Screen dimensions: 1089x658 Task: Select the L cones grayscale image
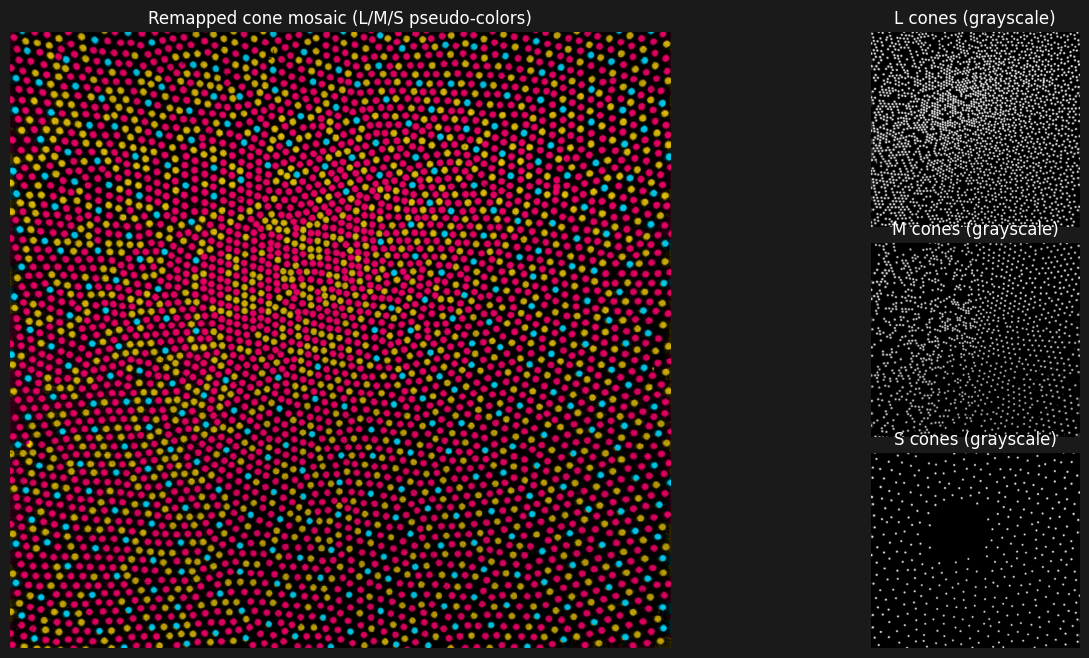coord(975,130)
